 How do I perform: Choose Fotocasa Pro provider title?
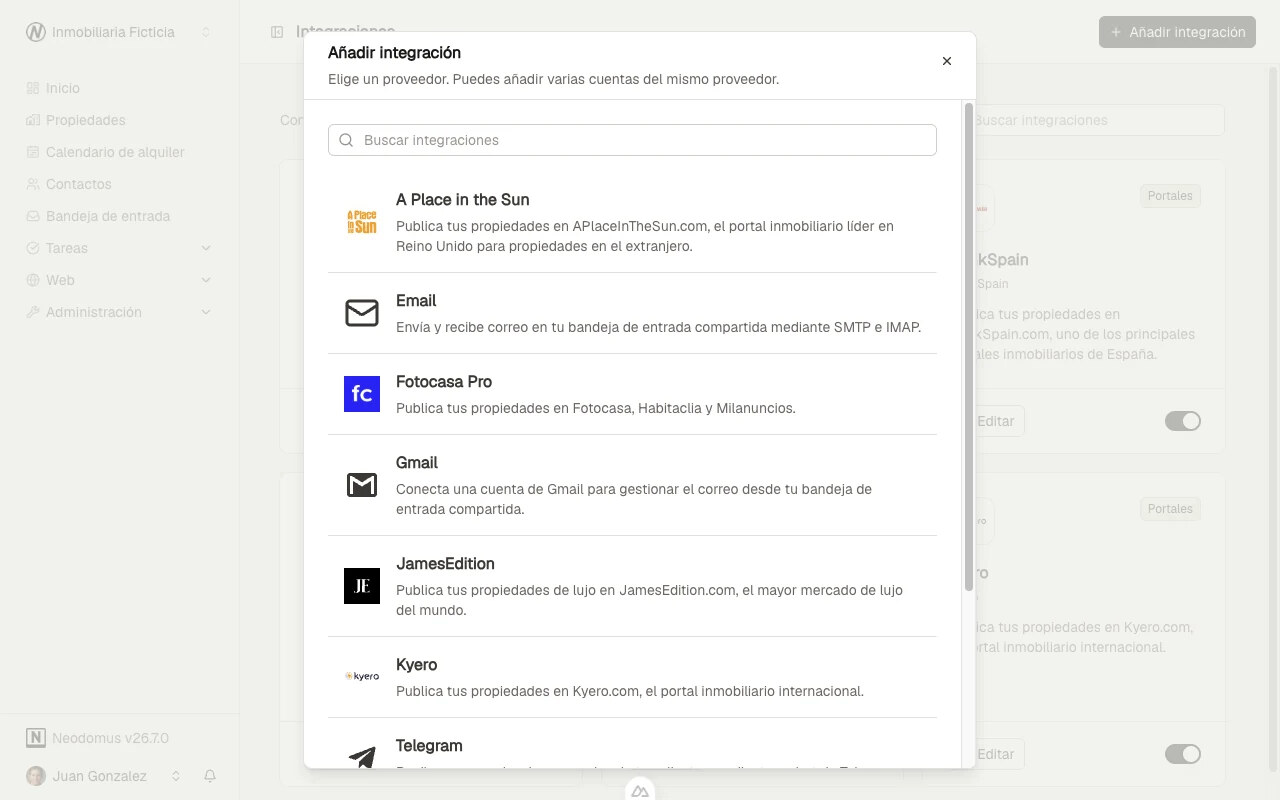click(444, 382)
